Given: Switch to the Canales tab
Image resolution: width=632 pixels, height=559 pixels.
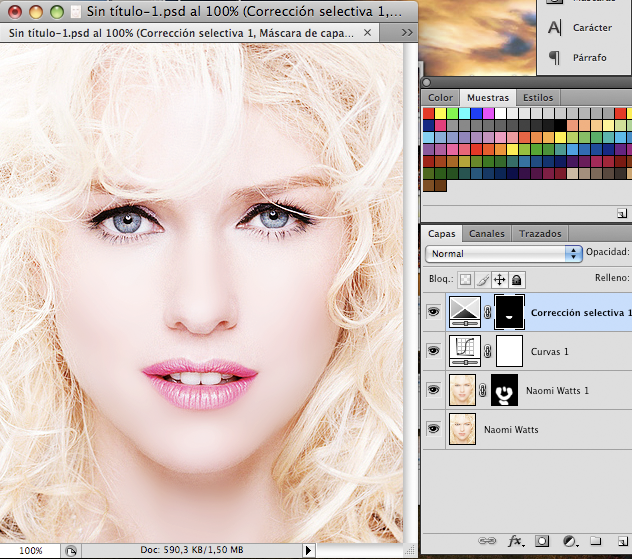Looking at the screenshot, I should (x=487, y=234).
